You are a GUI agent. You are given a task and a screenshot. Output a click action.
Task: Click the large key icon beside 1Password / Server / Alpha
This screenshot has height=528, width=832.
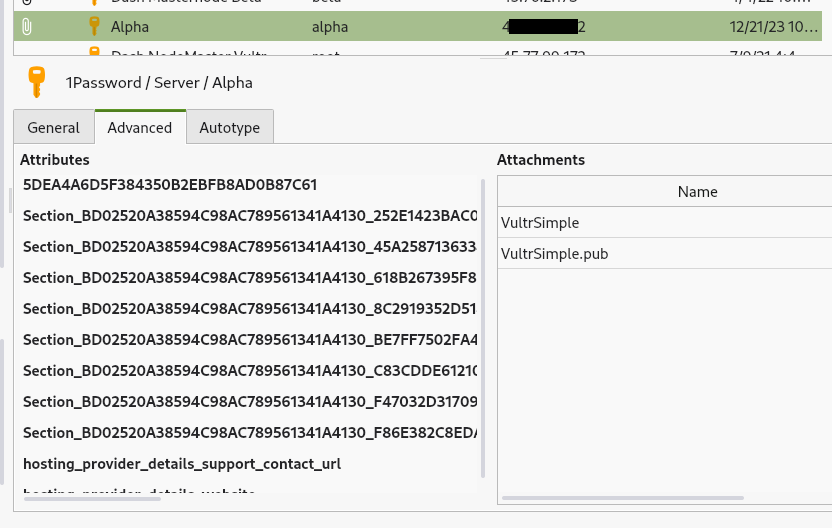[37, 82]
